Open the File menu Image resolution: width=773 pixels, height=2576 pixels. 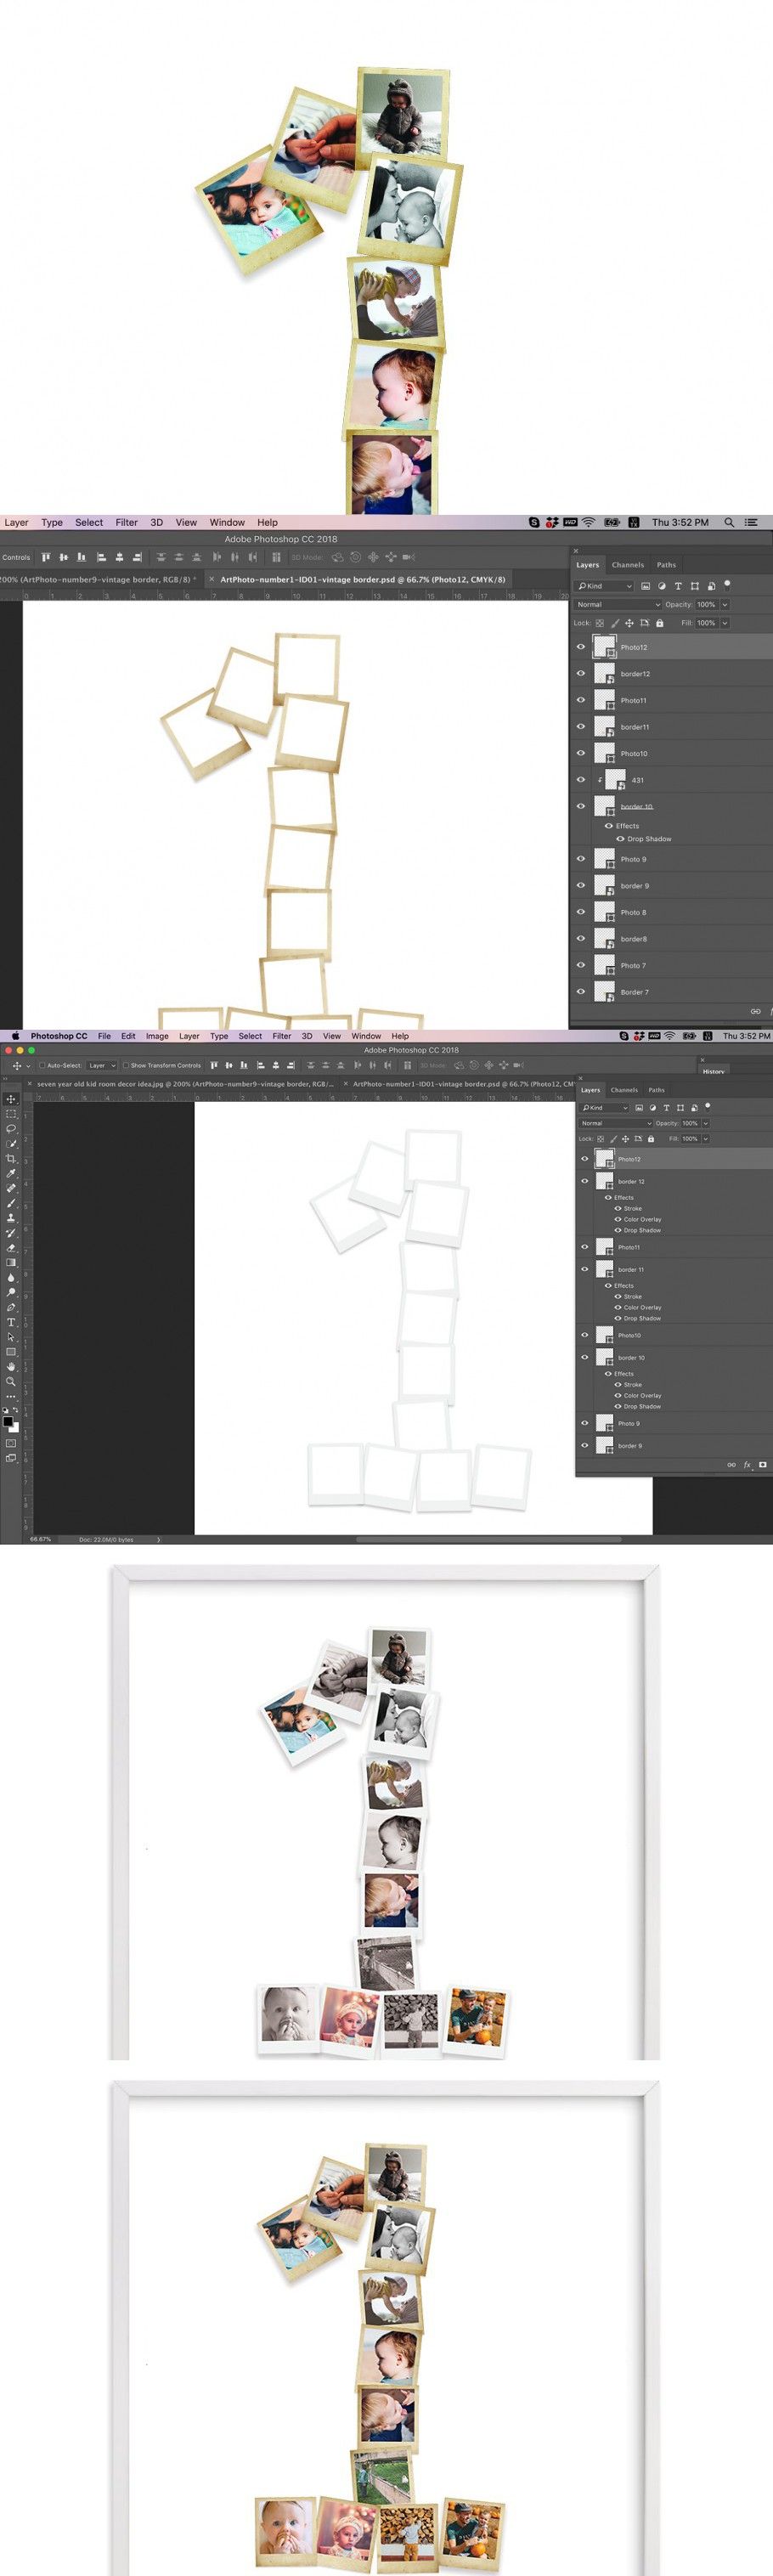click(x=104, y=1036)
